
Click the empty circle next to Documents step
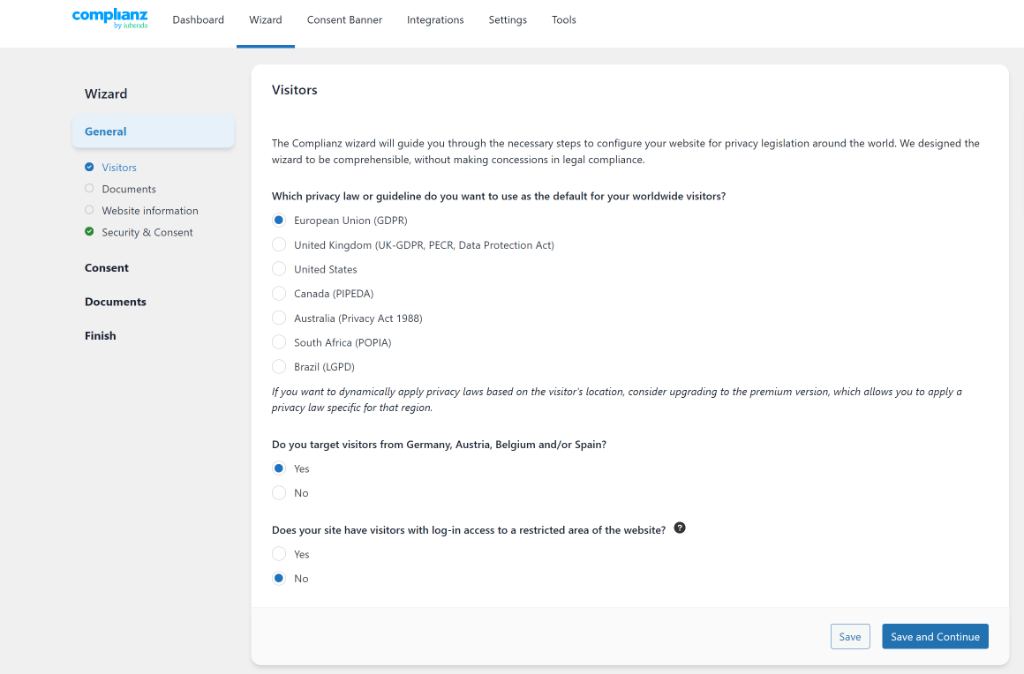(x=91, y=188)
